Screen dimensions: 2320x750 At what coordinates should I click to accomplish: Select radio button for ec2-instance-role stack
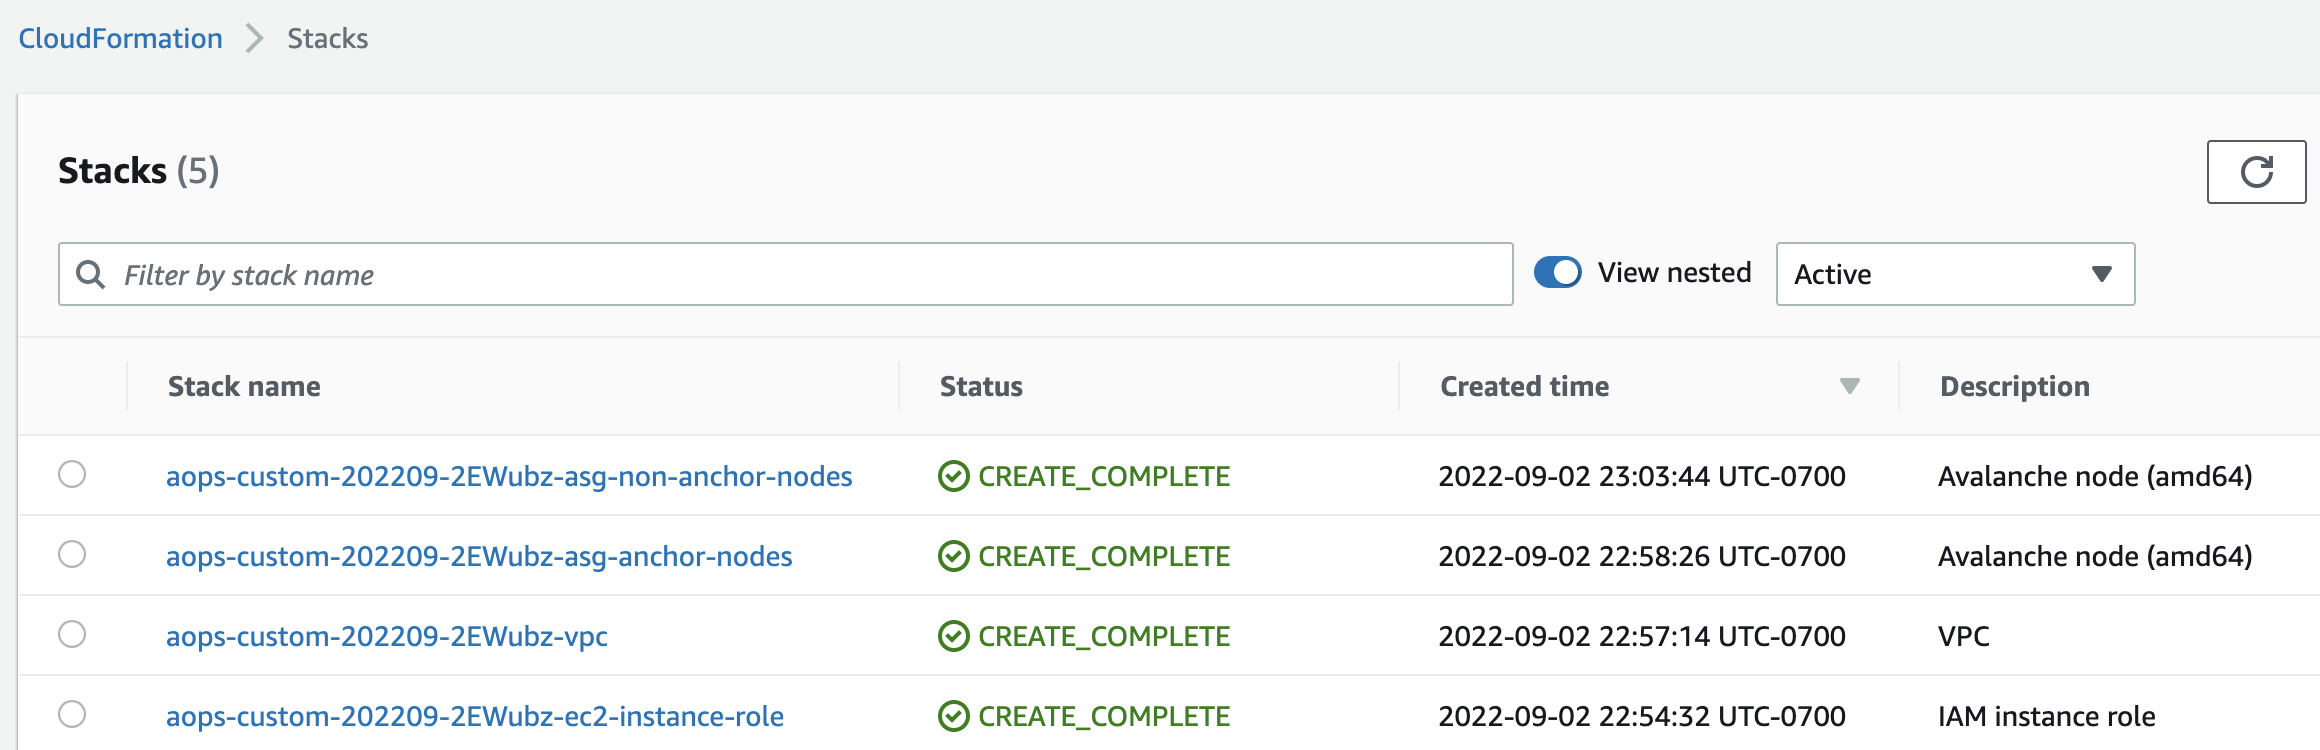pyautogui.click(x=72, y=714)
